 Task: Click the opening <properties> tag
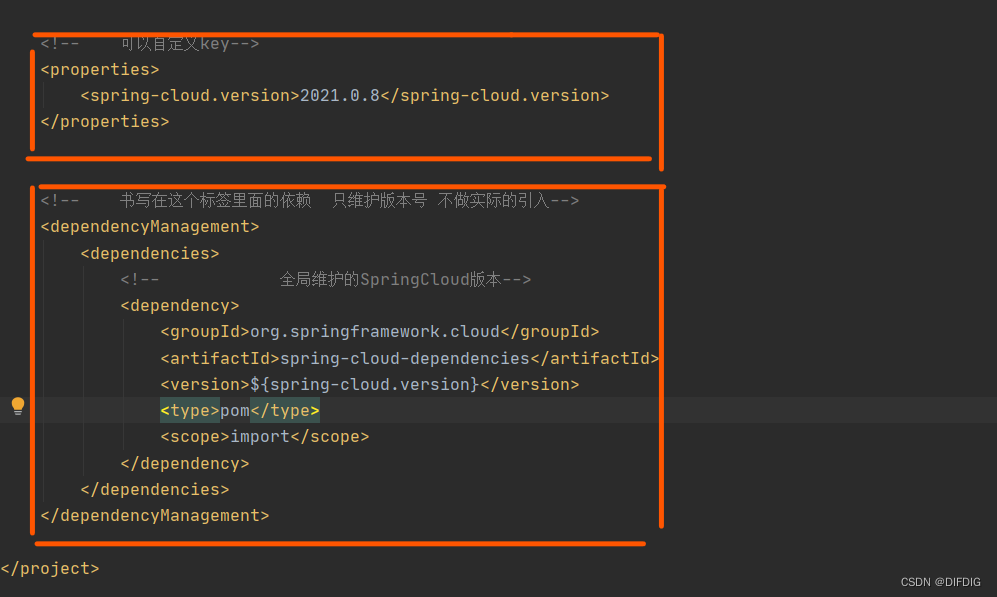tap(100, 69)
